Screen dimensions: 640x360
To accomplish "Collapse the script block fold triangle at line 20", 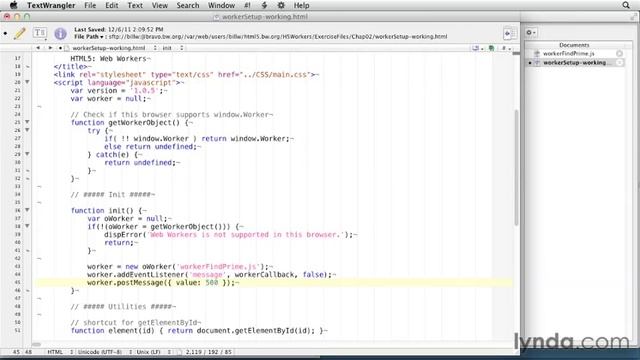I will (x=27, y=82).
